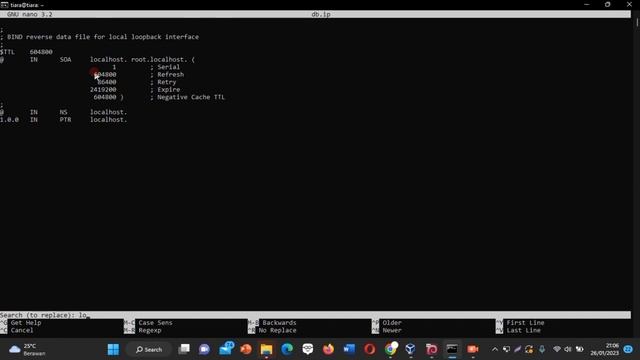Open the Wi-Fi network tray icon
This screenshot has height=360, width=640.
pos(557,349)
